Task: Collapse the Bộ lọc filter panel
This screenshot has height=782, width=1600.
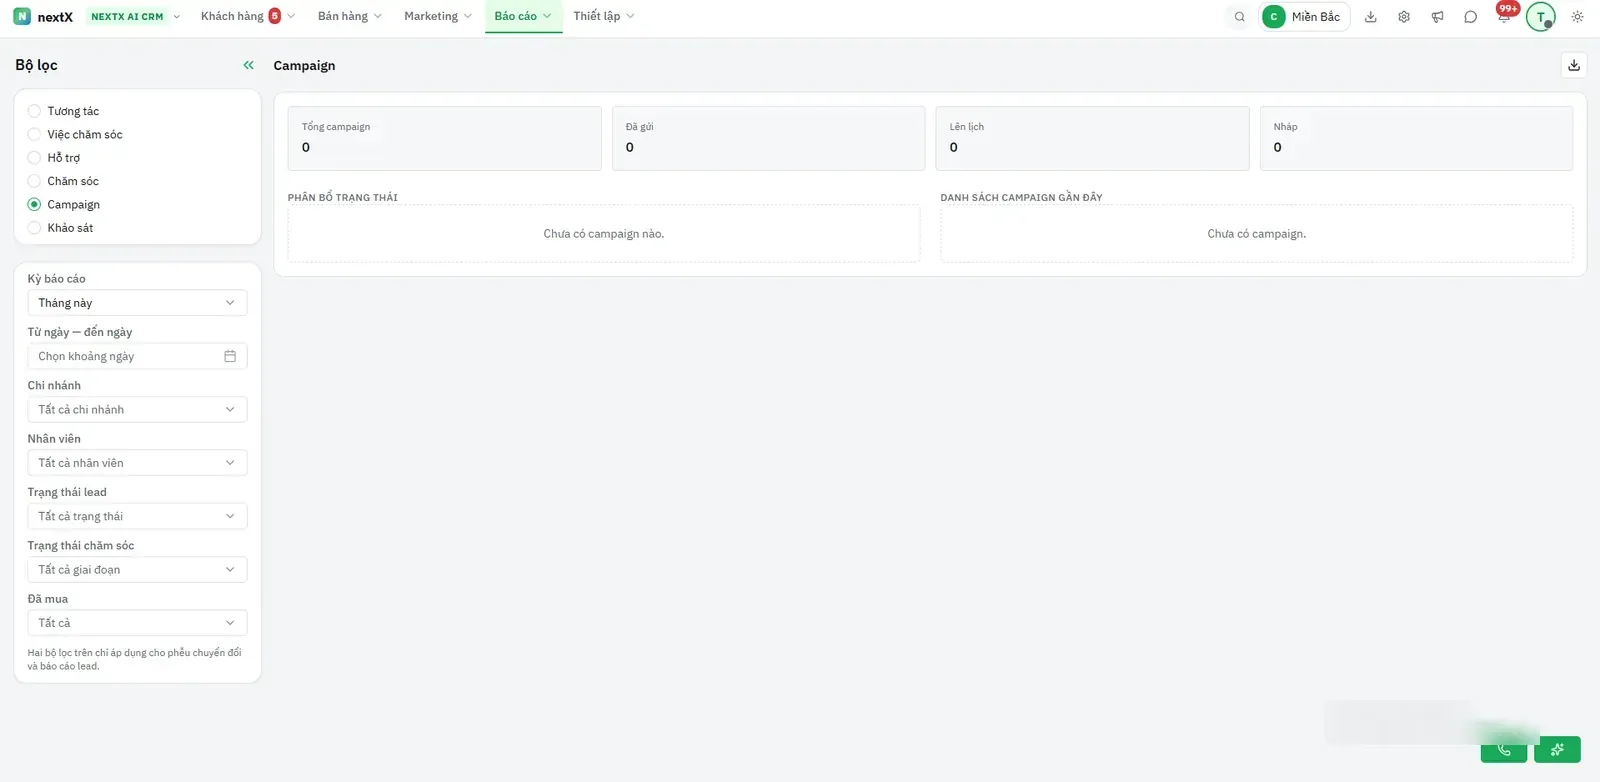Action: point(248,65)
